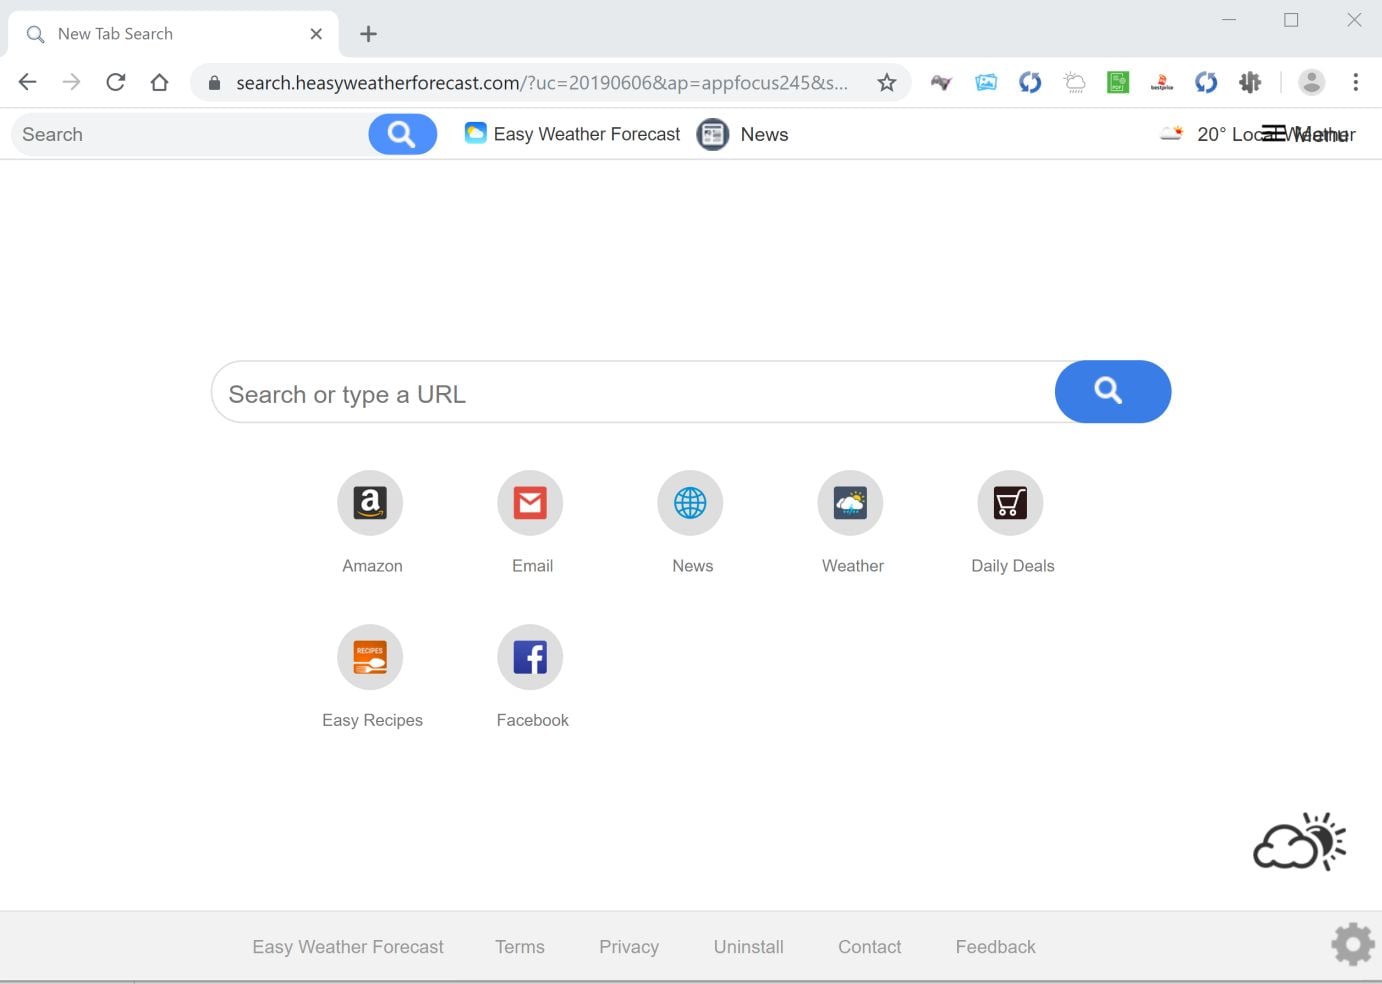Open settings via the gear icon
The width and height of the screenshot is (1382, 984).
(1353, 944)
